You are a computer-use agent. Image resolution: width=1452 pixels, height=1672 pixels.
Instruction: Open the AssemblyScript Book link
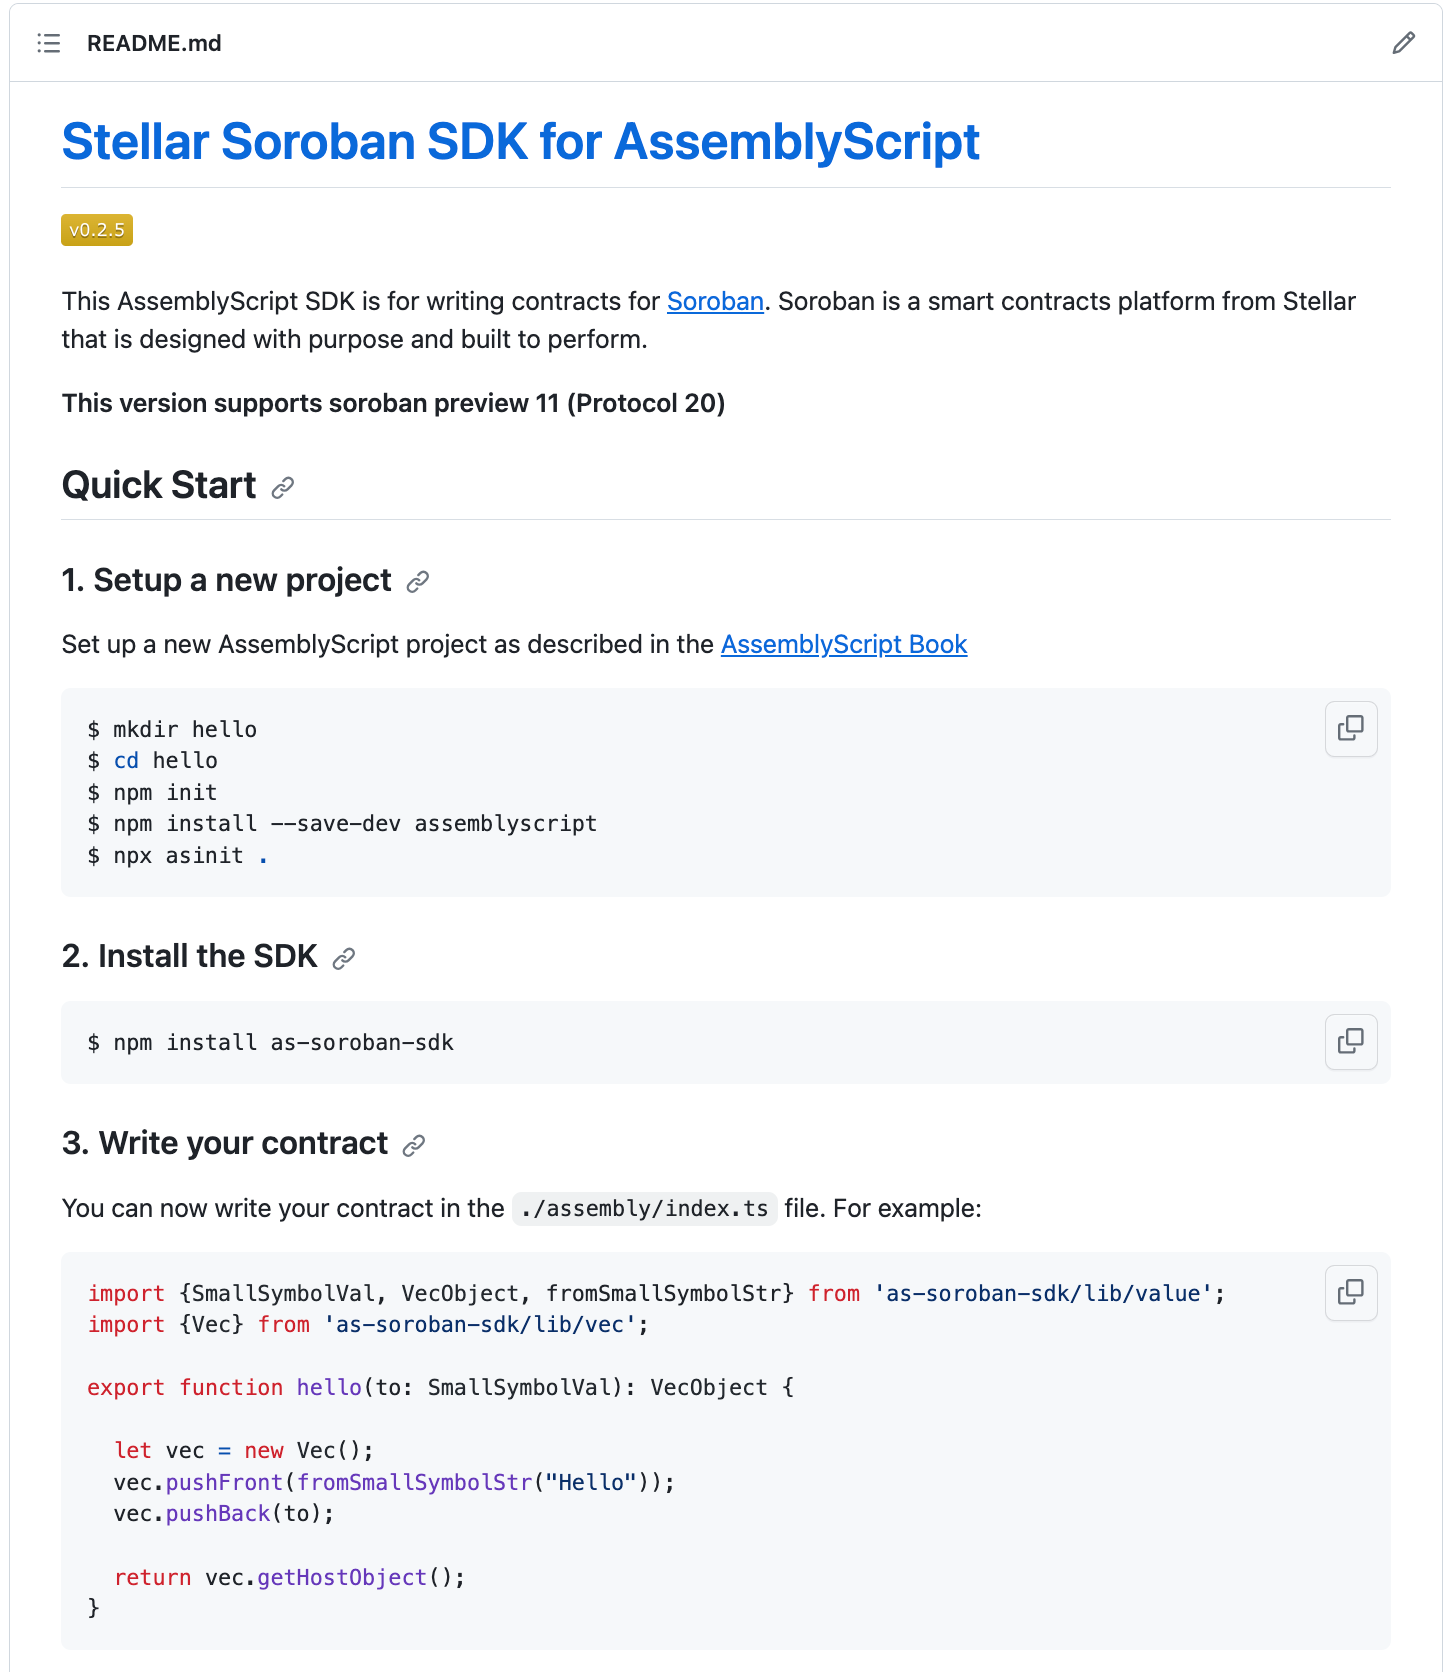coord(843,645)
